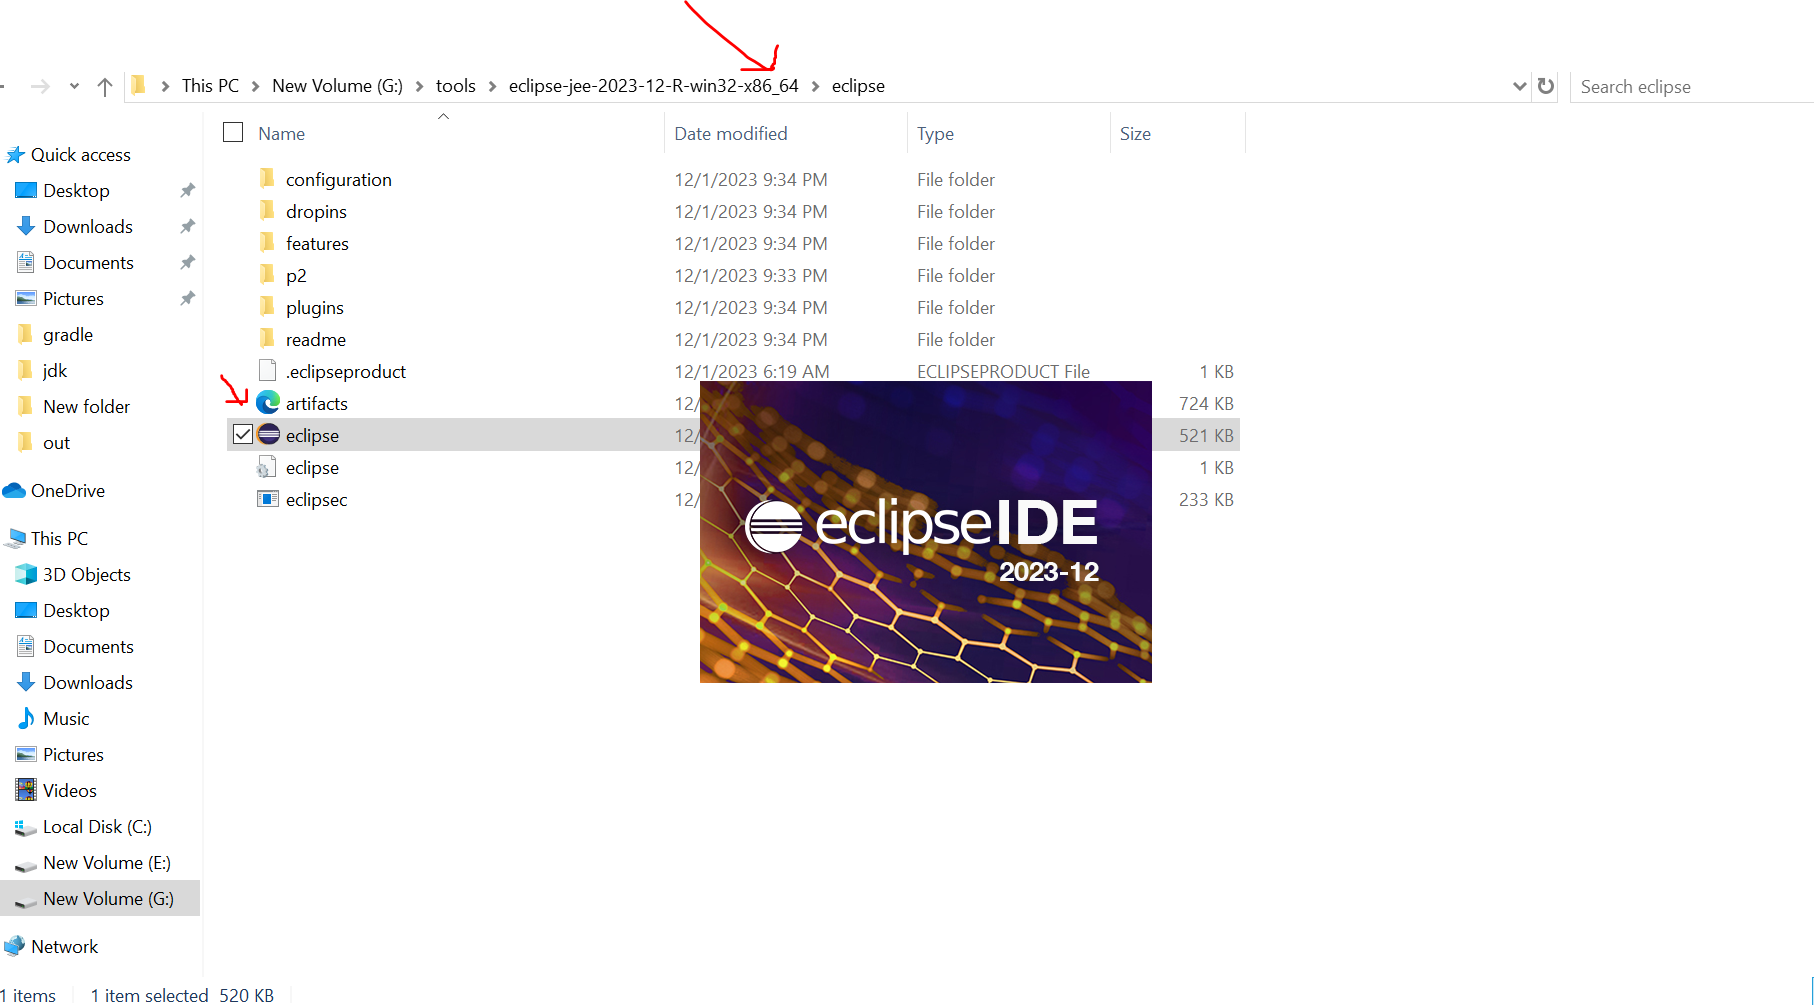Click the ECLIPSEPRODUCT File type cell
This screenshot has width=1814, height=1005.
pos(1003,371)
